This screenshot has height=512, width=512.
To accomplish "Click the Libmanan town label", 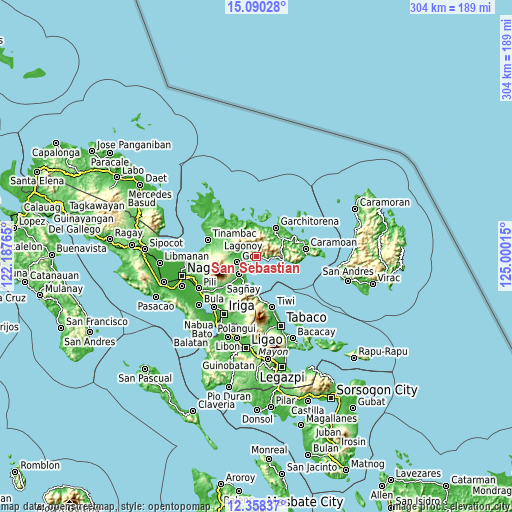I will 187,256.
